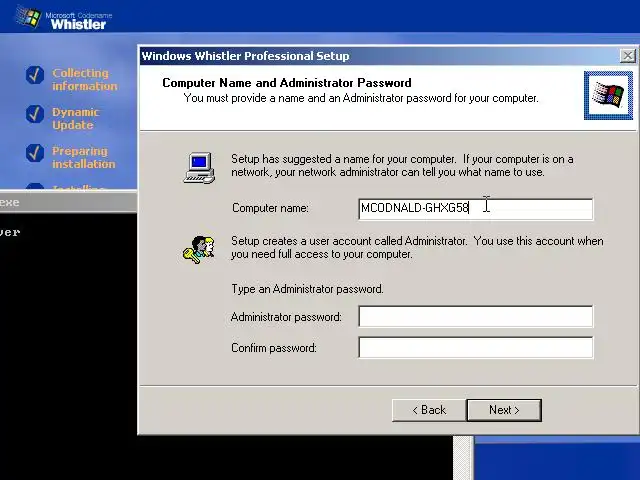Click the 'Confirm password:' label
Image resolution: width=640 pixels, height=480 pixels.
[274, 348]
